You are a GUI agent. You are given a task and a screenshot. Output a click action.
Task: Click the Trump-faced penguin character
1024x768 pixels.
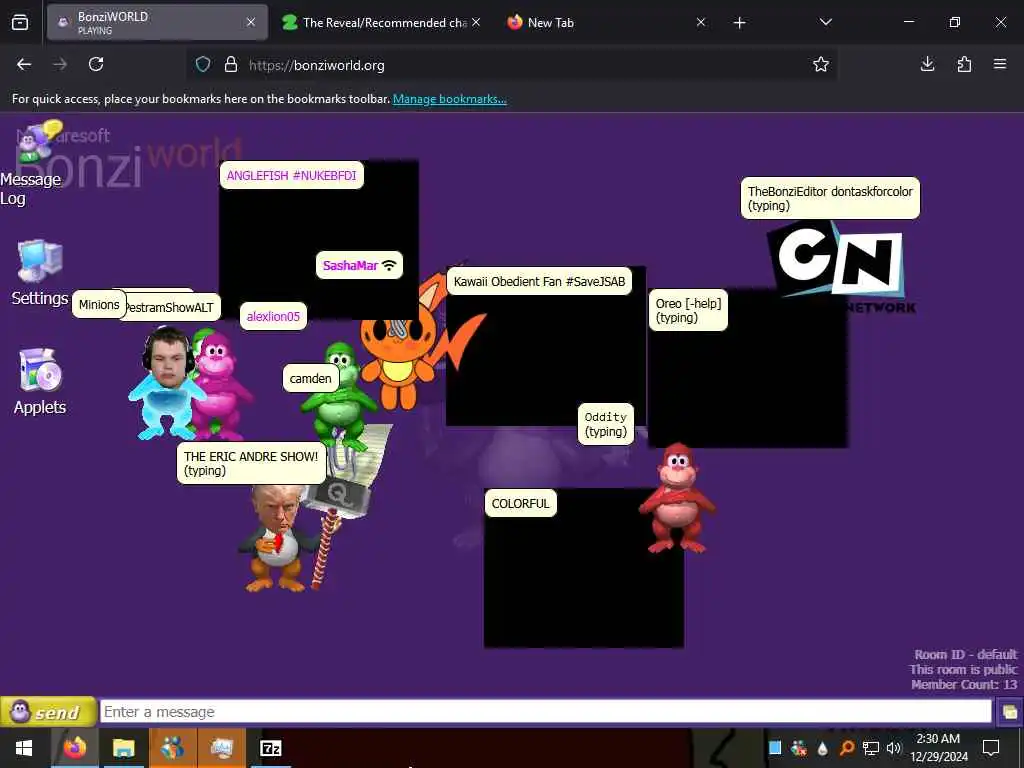(x=278, y=538)
